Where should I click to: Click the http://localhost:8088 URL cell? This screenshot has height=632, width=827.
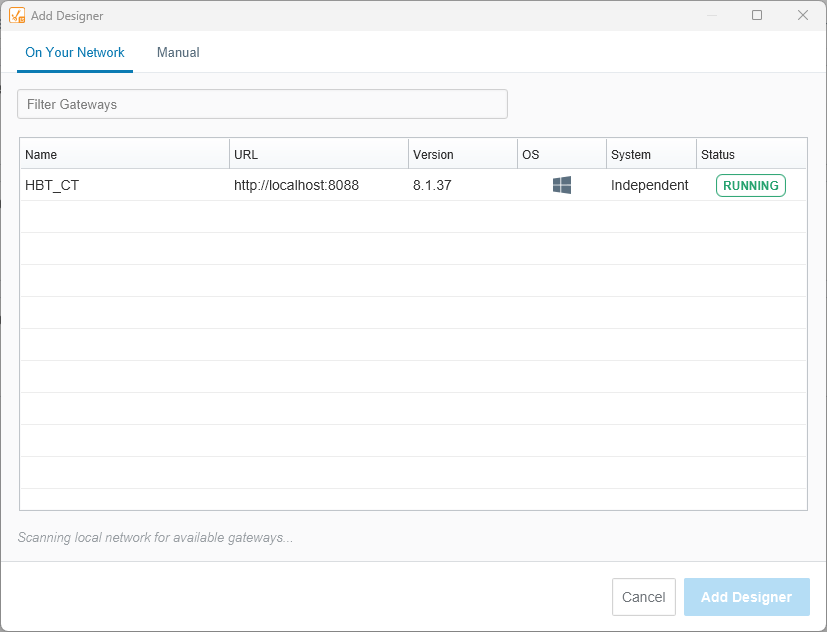pos(296,185)
